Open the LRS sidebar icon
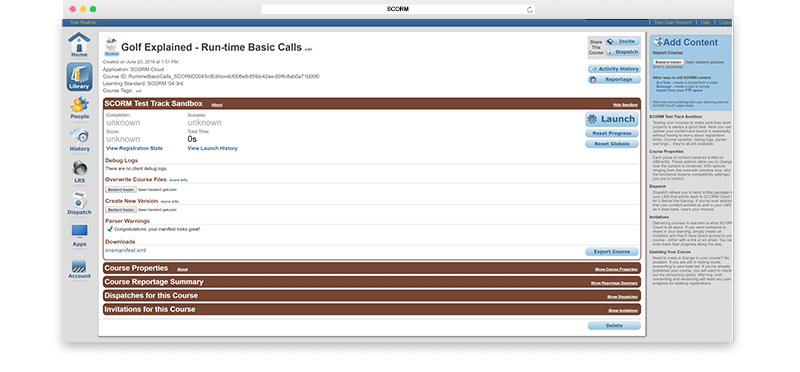This screenshot has height=372, width=800. coord(80,172)
